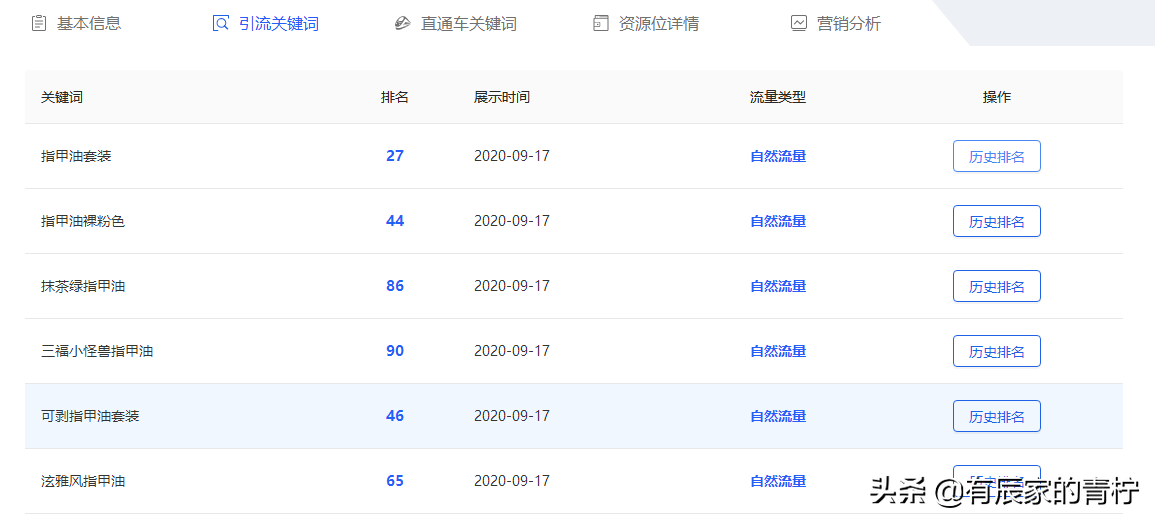Click rank value 46
The height and width of the screenshot is (521, 1155).
(x=395, y=416)
